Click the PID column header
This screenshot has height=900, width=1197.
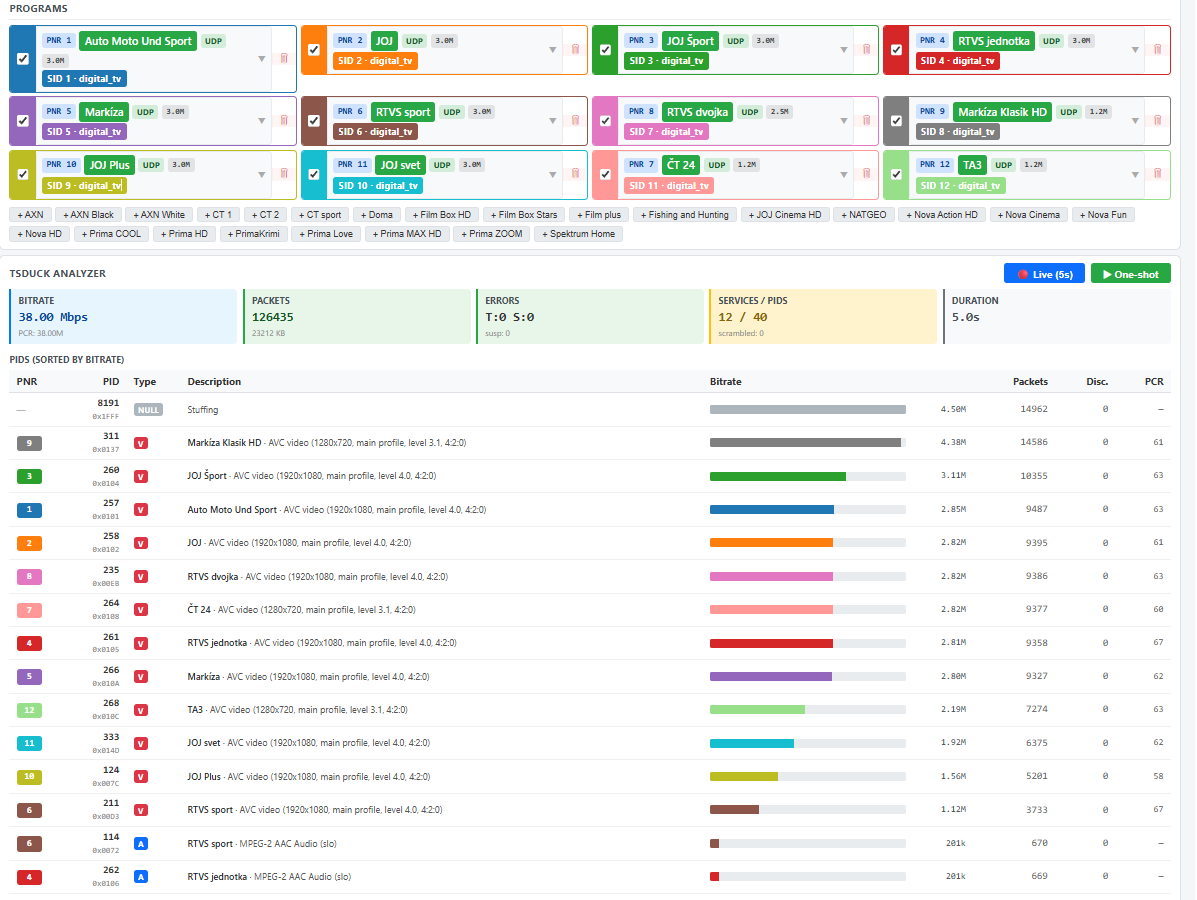(111, 382)
